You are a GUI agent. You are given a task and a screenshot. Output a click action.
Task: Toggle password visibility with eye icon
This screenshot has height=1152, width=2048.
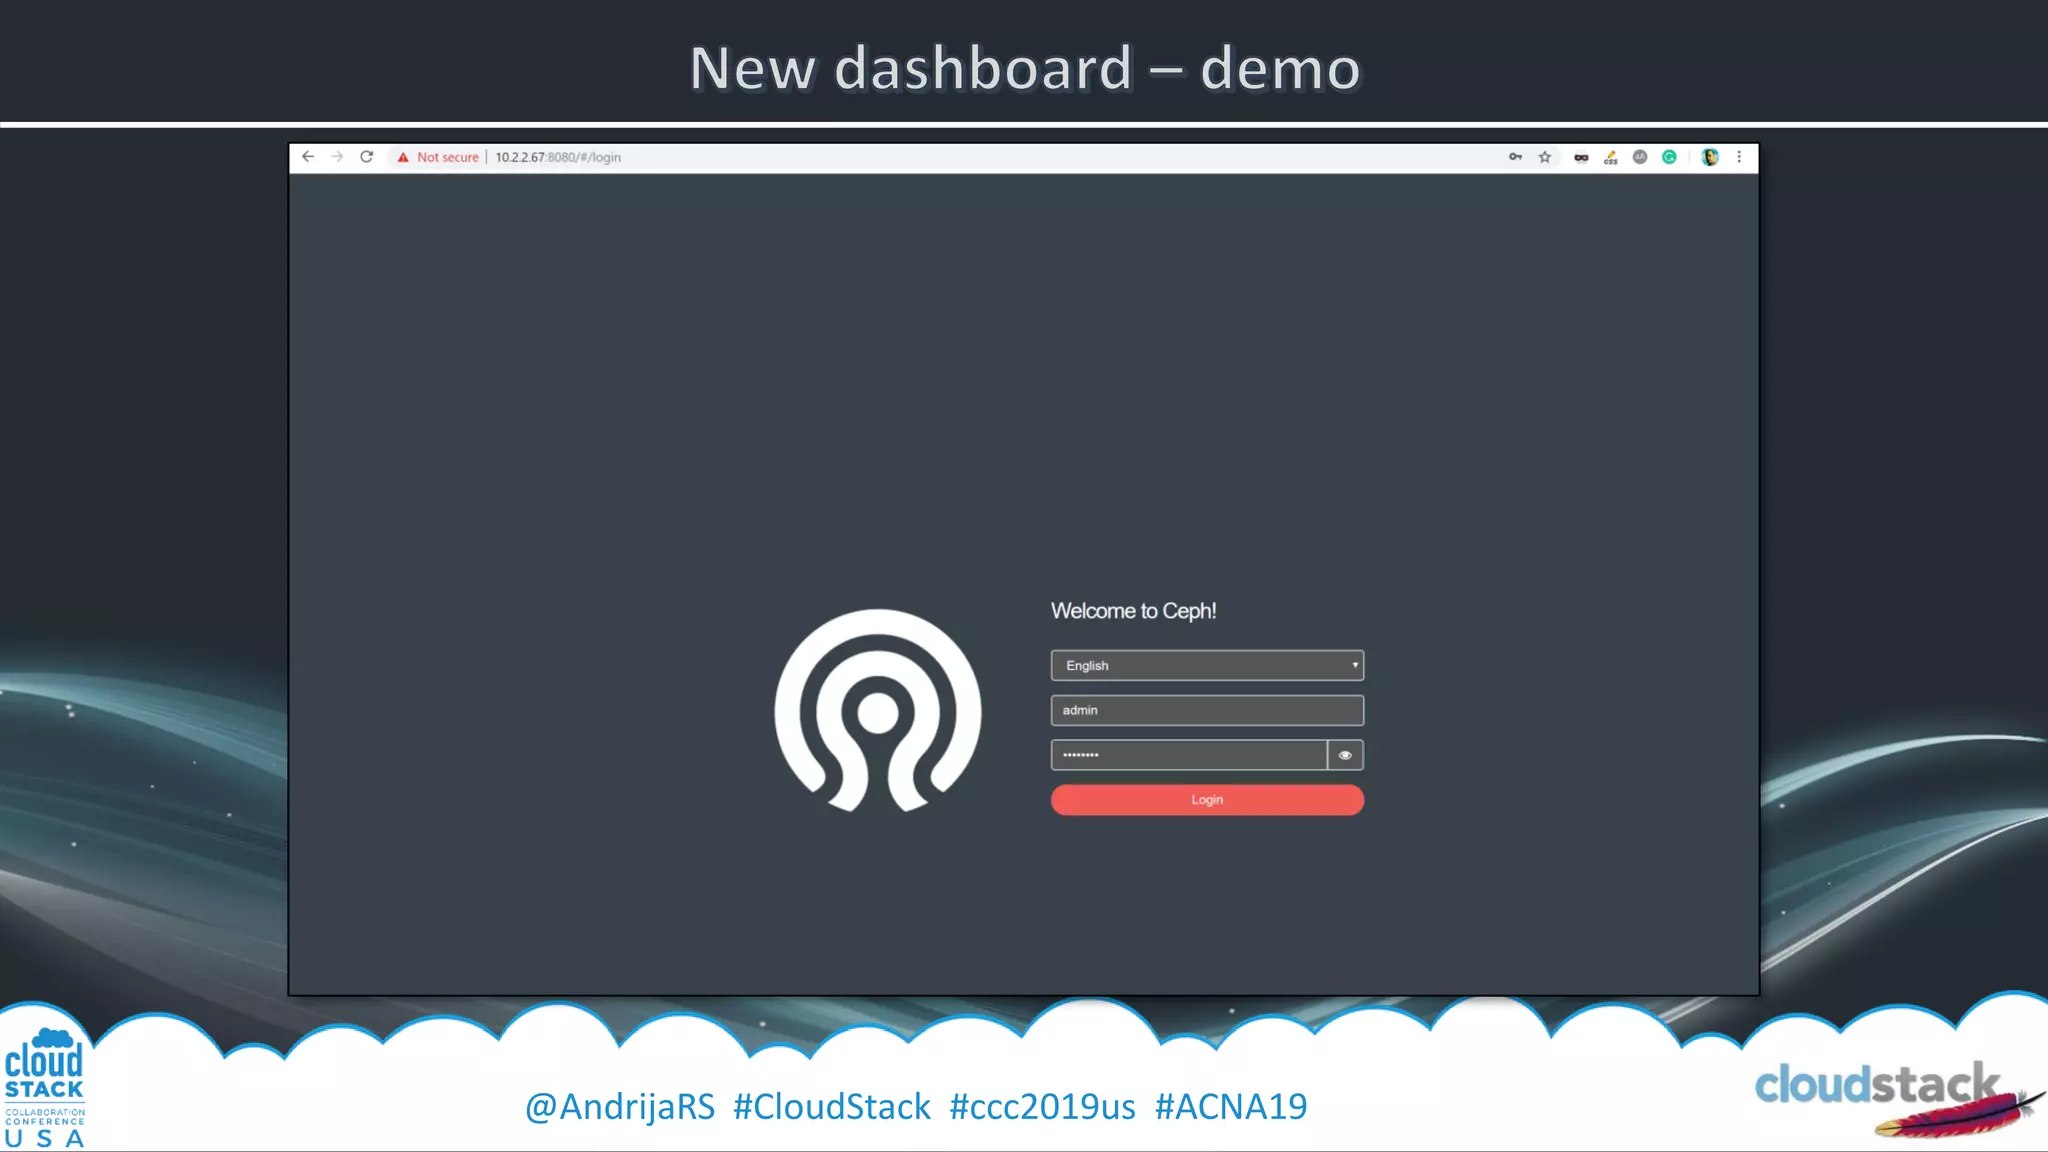tap(1345, 755)
